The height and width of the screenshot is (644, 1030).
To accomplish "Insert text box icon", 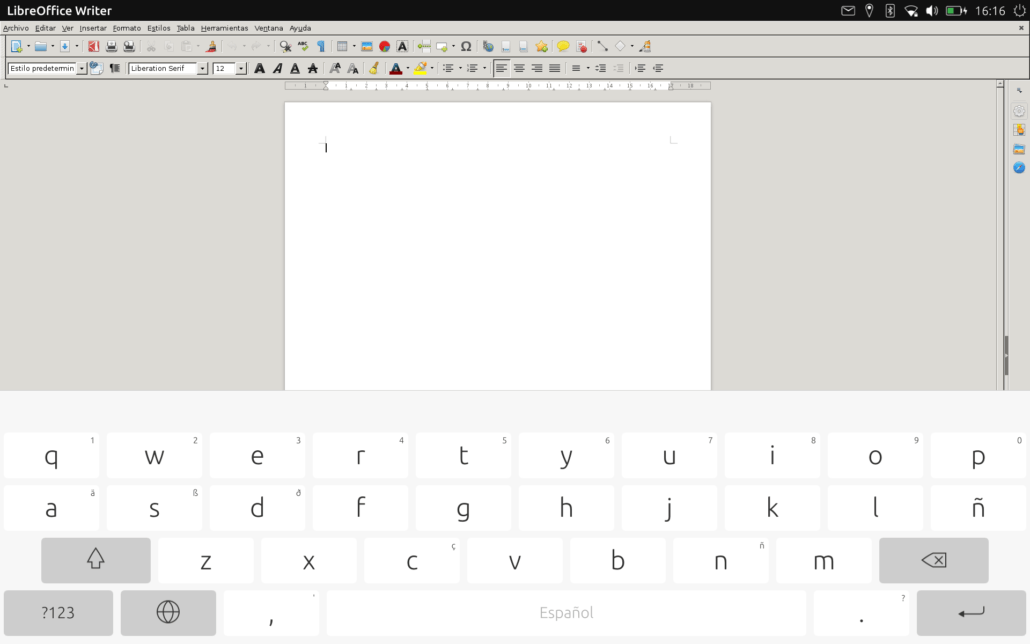I will (x=402, y=46).
